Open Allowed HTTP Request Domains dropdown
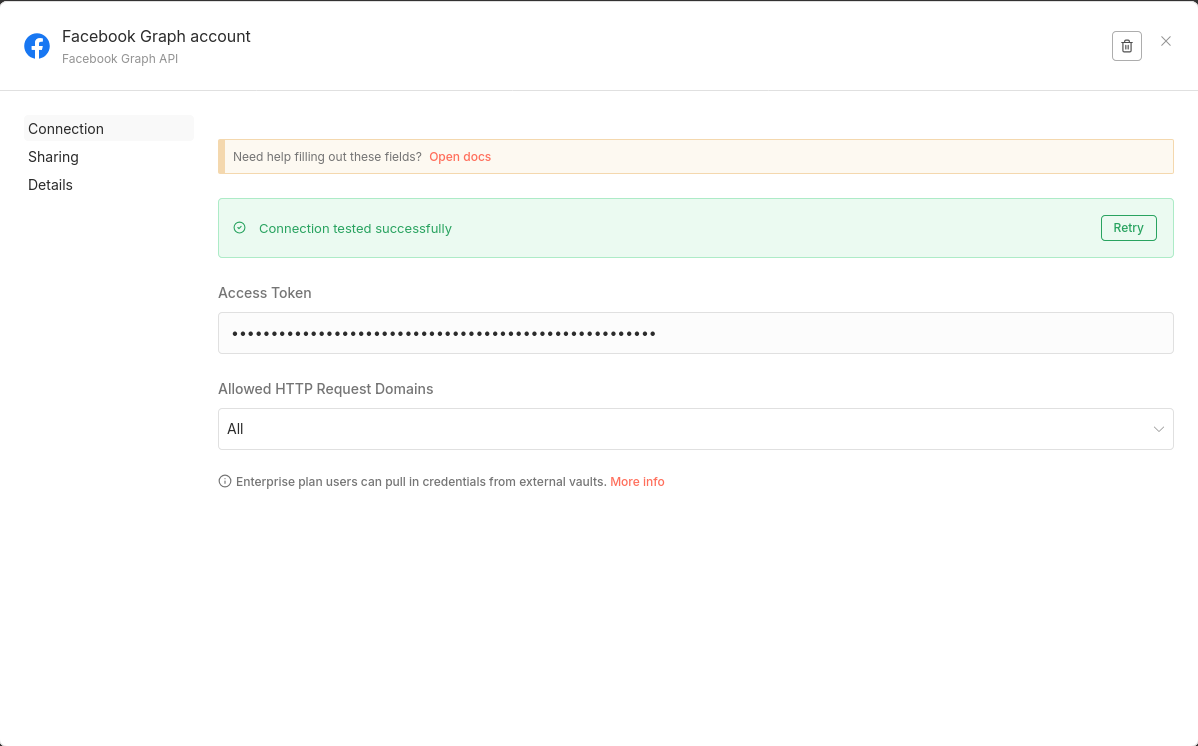The height and width of the screenshot is (746, 1198). (x=695, y=429)
